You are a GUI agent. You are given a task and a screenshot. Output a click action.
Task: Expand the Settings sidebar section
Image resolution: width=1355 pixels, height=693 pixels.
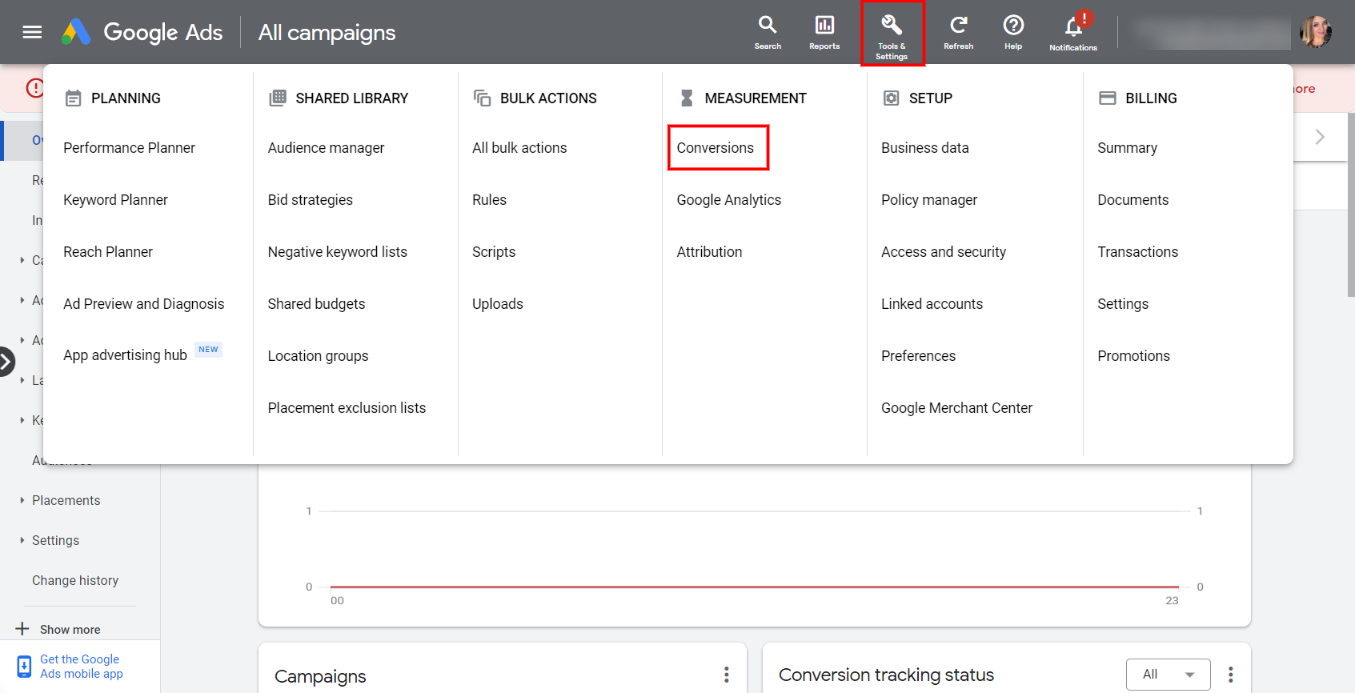pyautogui.click(x=56, y=540)
